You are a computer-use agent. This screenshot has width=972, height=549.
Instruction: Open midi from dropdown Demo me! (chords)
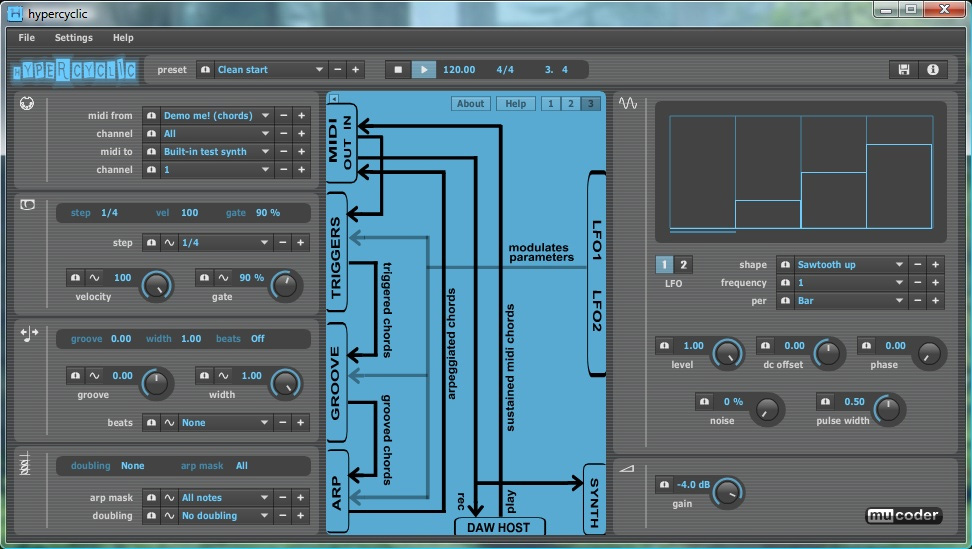pos(216,115)
